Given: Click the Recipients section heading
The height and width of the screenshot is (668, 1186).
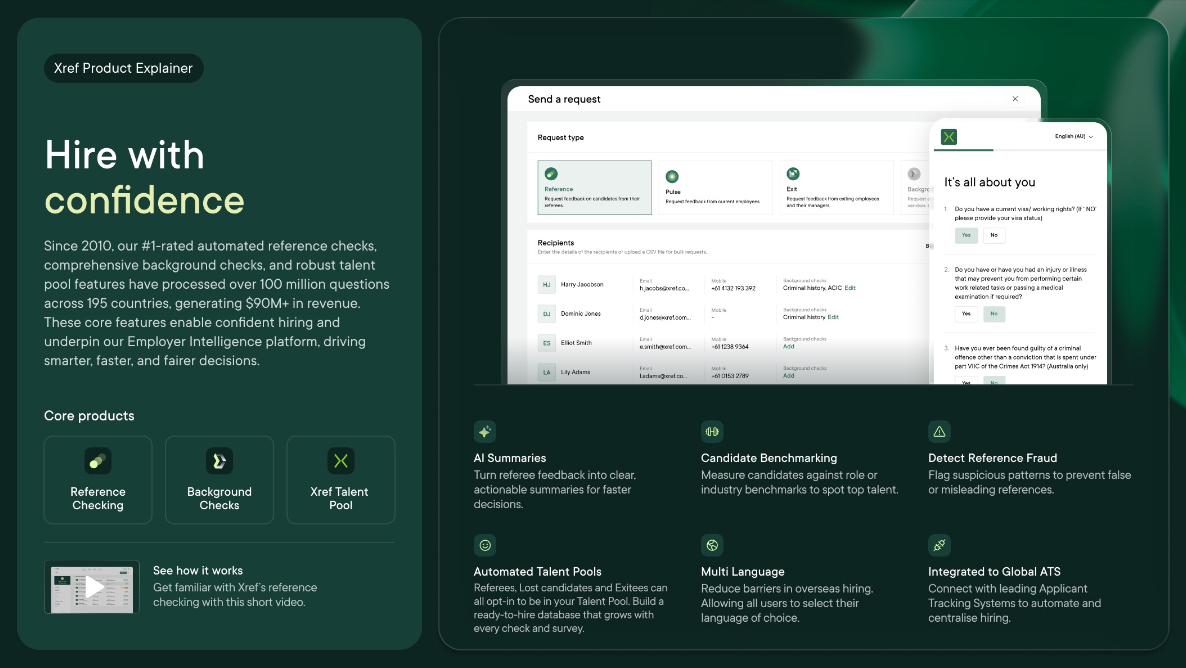Looking at the screenshot, I should pyautogui.click(x=555, y=243).
